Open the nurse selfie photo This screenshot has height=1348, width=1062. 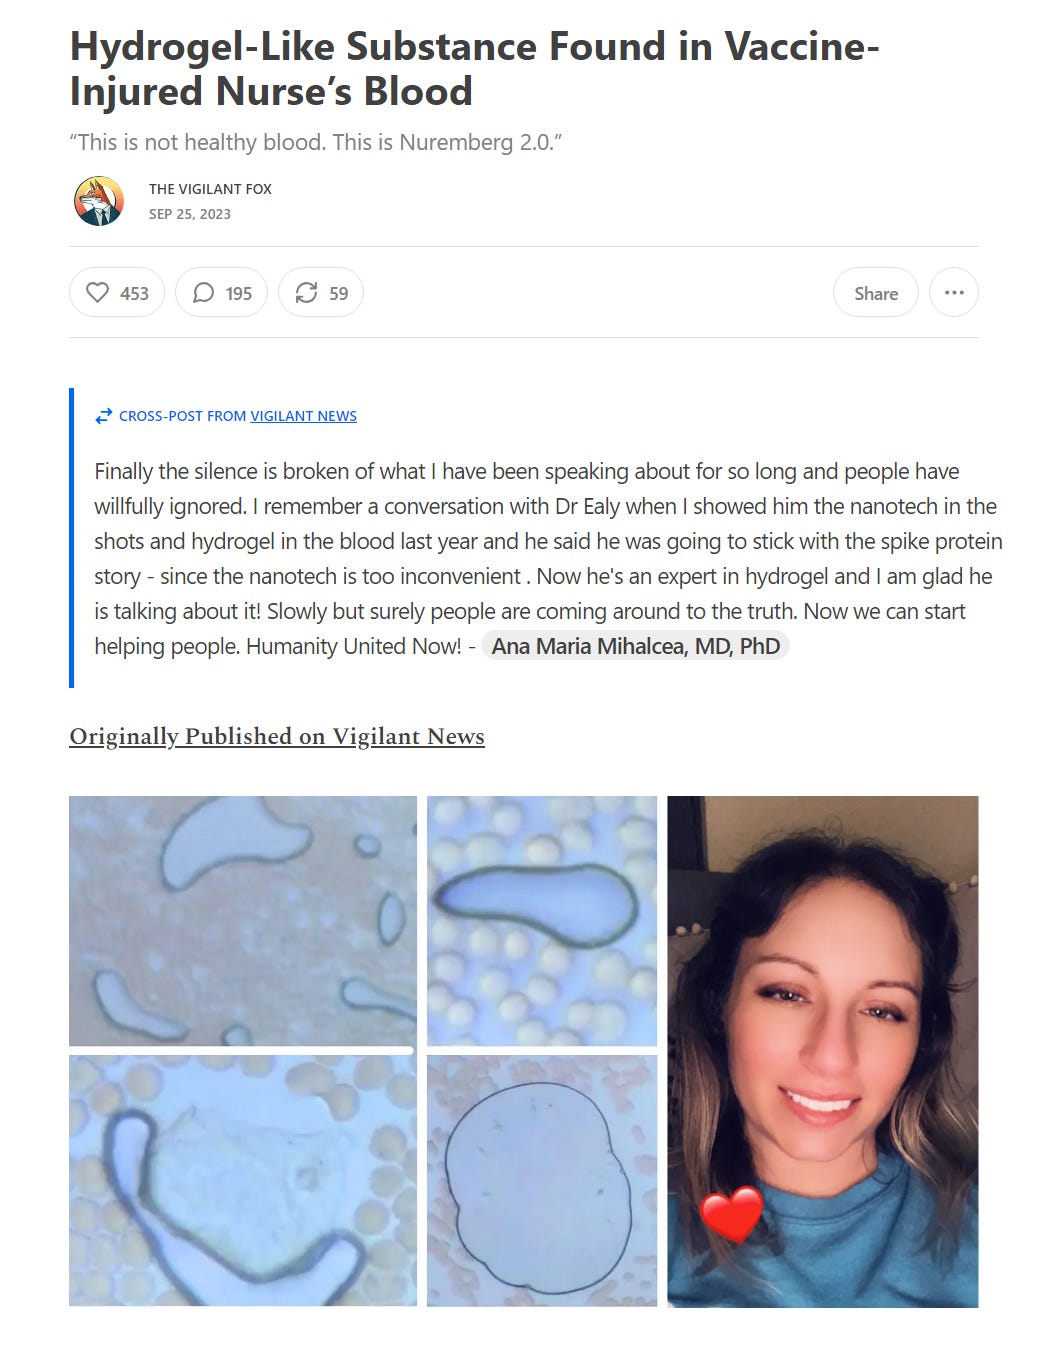(x=823, y=1052)
